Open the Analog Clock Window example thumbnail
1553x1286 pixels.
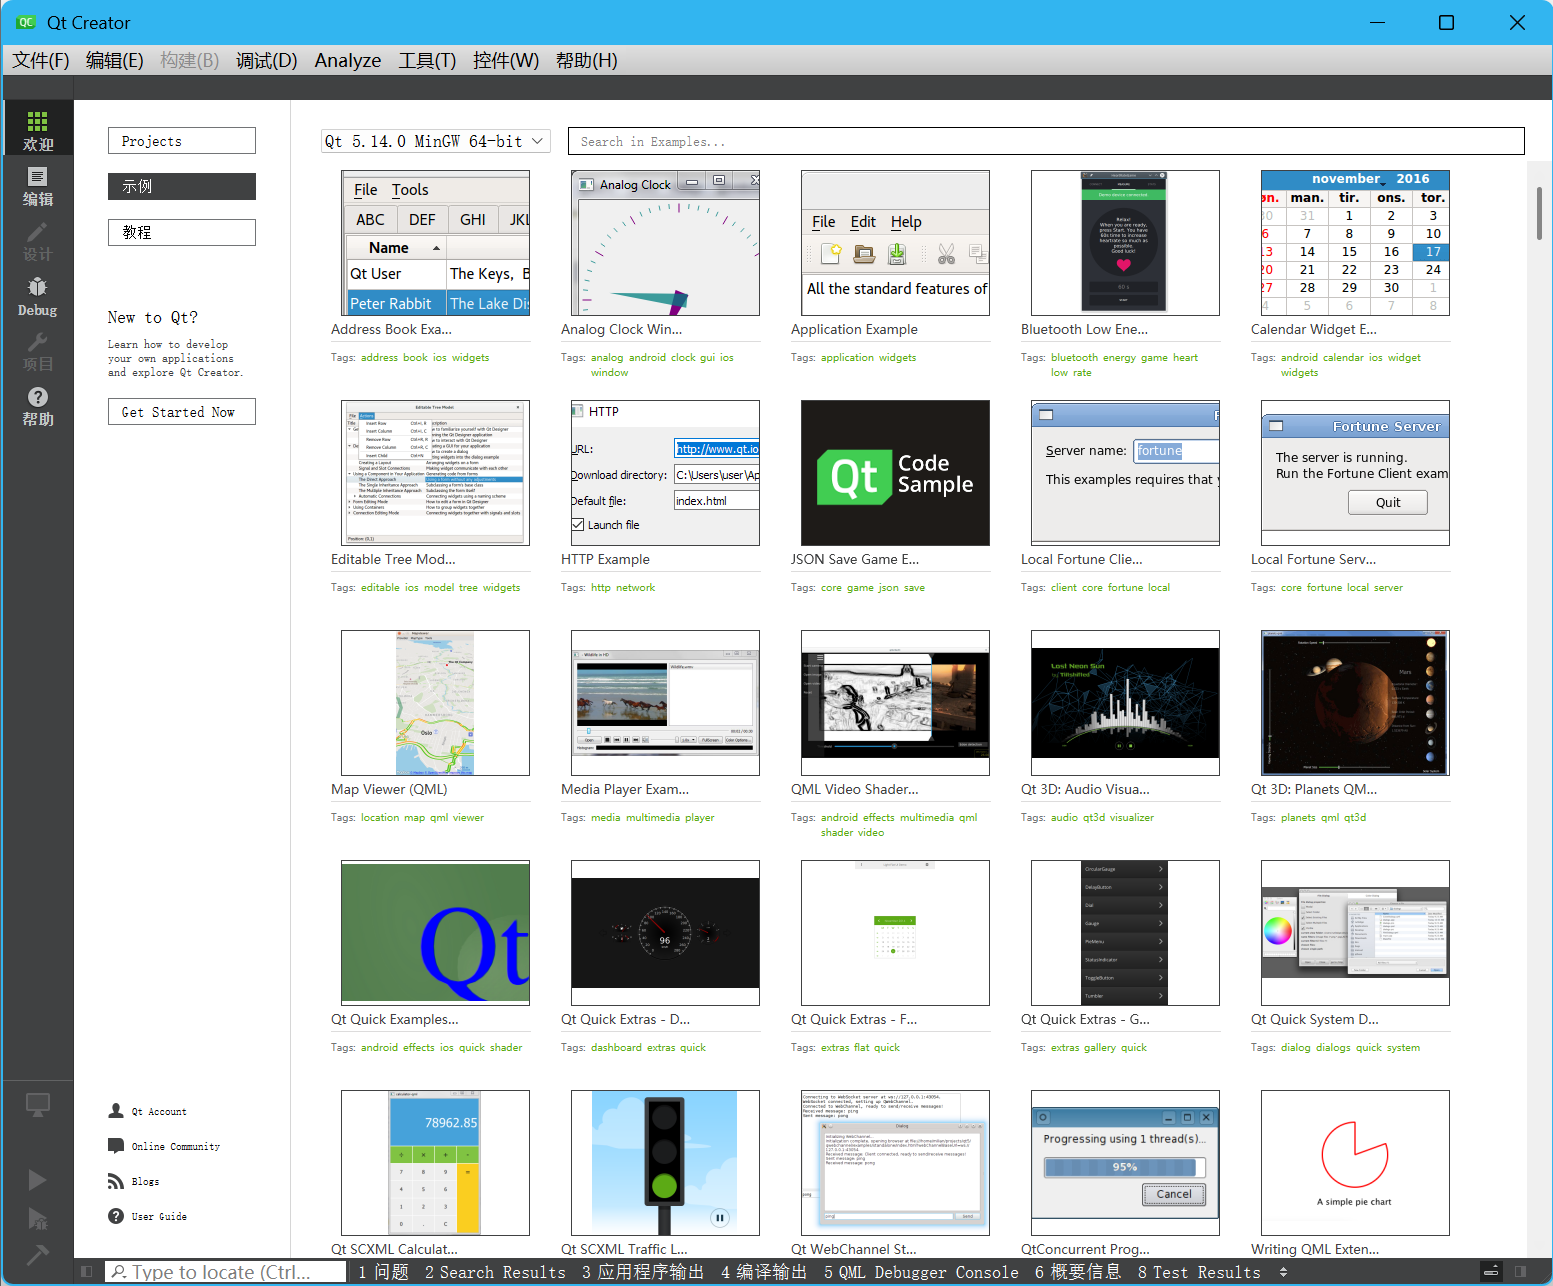pos(665,243)
